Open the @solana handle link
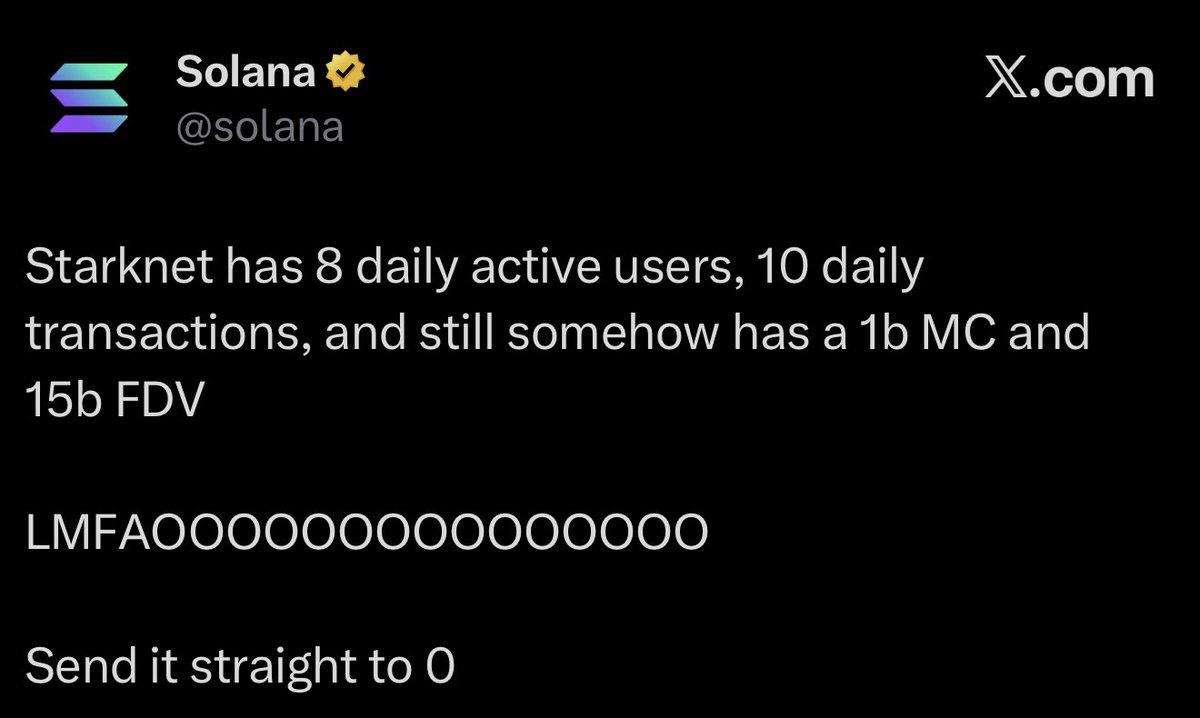 click(x=260, y=127)
